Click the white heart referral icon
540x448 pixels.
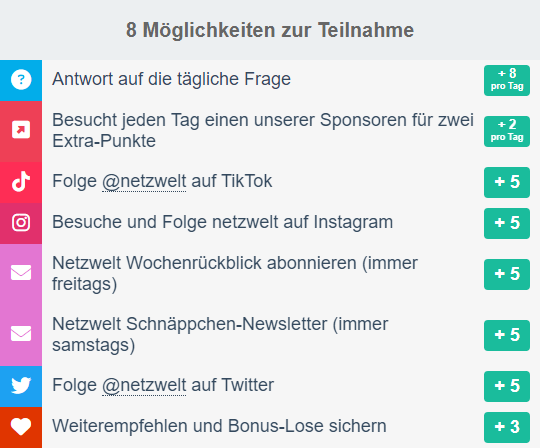pos(21,427)
